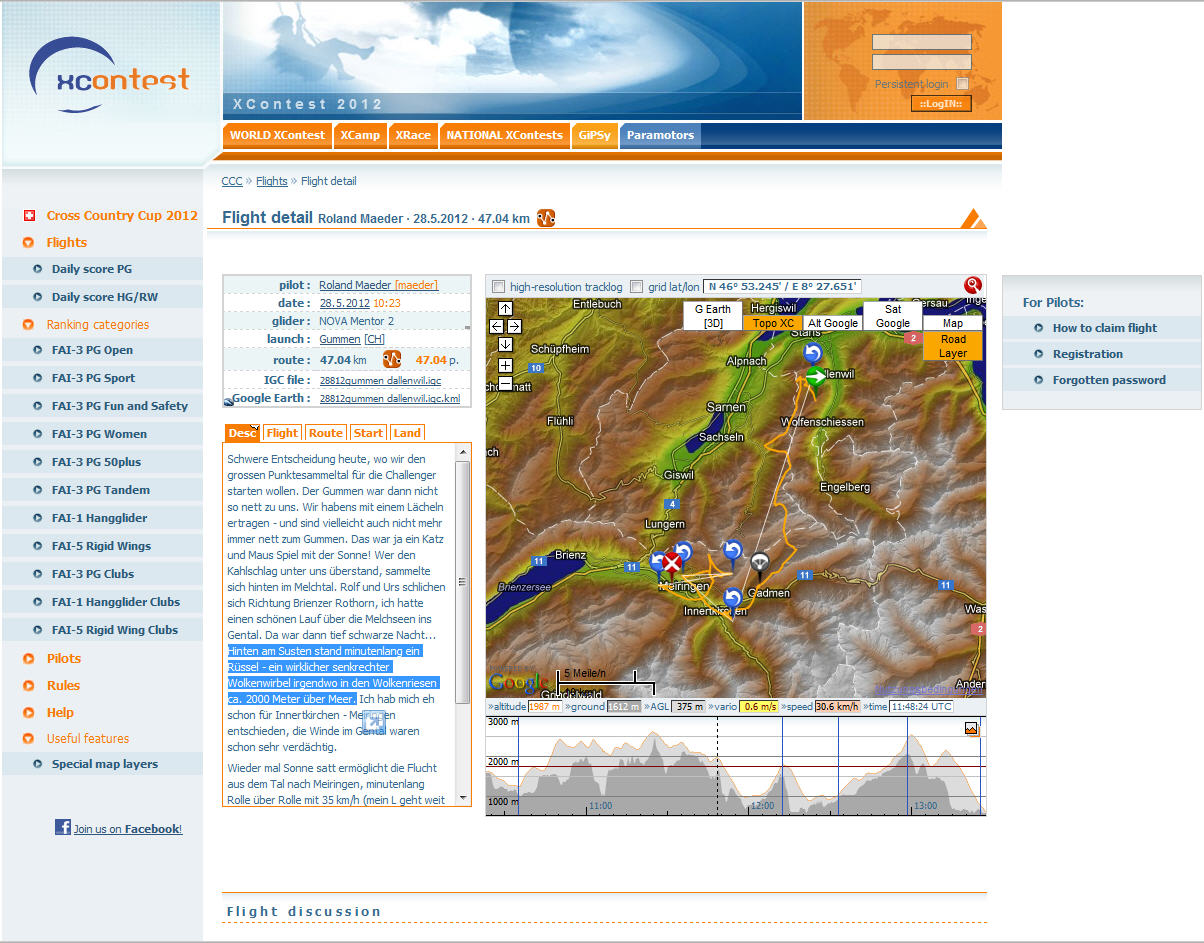
Task: Open the NATIONAL XContests menu item
Action: pos(504,135)
